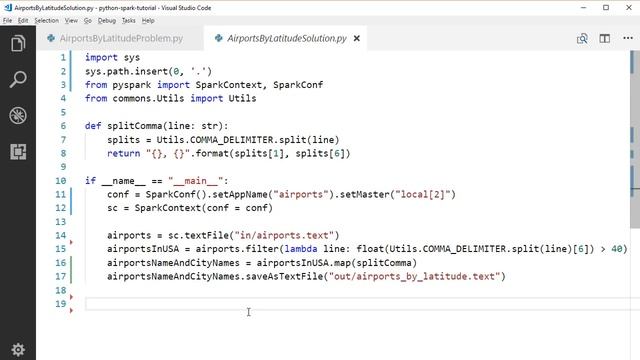The image size is (640, 360).
Task: Click 'SparkContext' in the line 3 import
Action: (x=229, y=85)
